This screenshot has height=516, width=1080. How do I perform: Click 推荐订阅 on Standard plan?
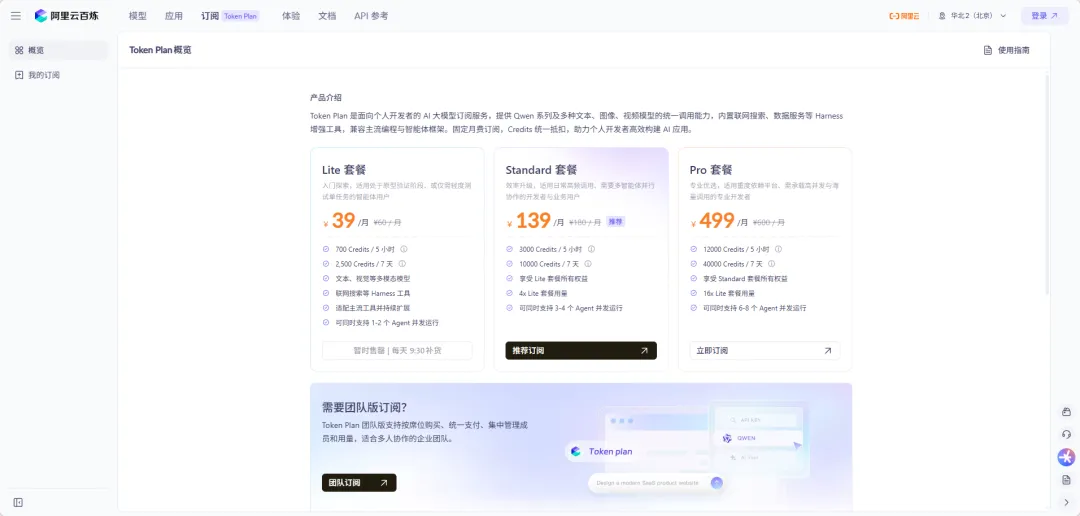pos(581,351)
